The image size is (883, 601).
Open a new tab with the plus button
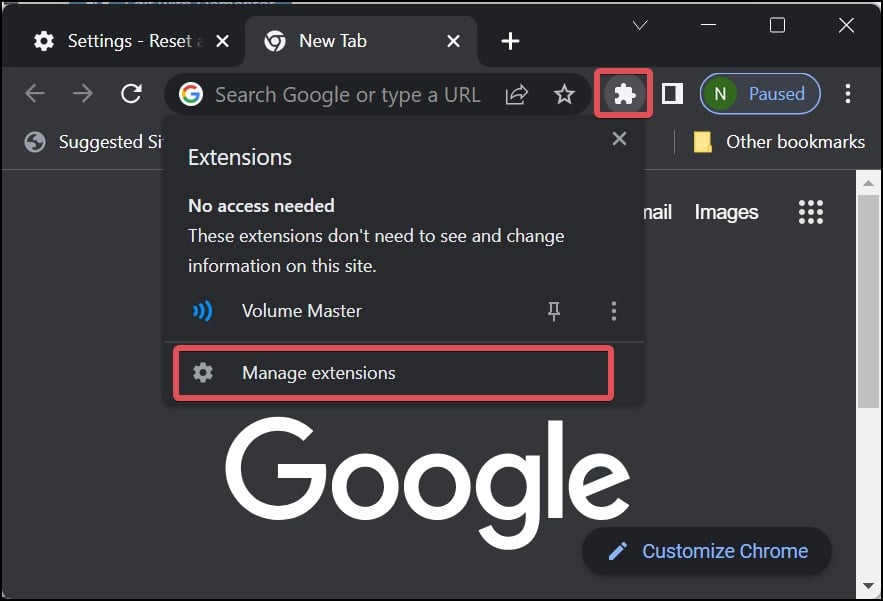(510, 41)
